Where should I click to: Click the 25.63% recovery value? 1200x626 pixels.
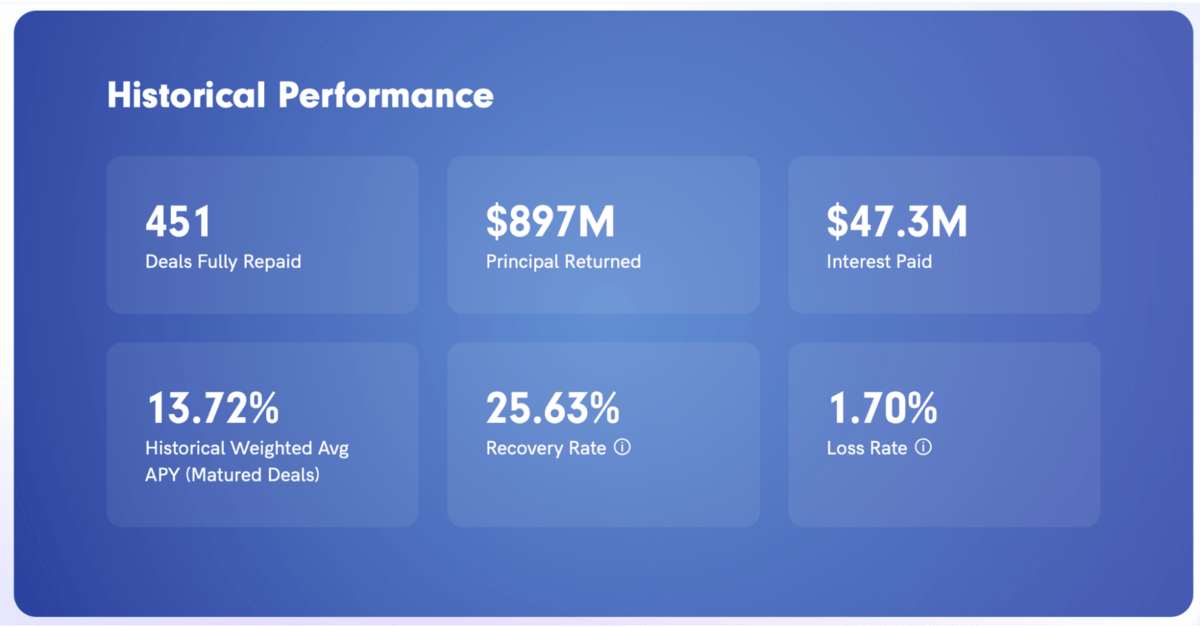click(553, 408)
